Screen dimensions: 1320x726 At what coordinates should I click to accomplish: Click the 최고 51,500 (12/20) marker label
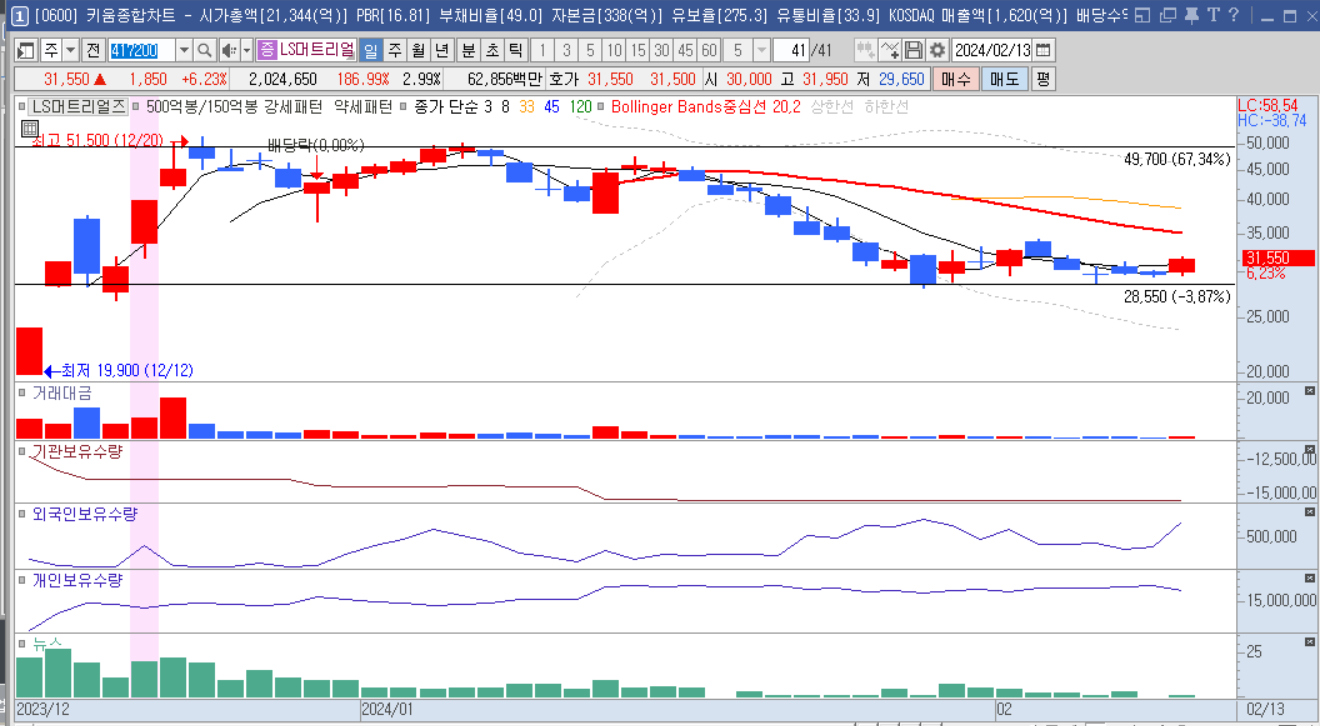point(97,141)
